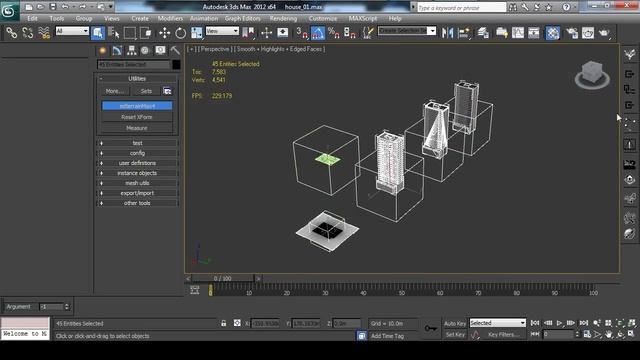Expand the instance objects rollout
The width and height of the screenshot is (640, 360).
tap(137, 173)
